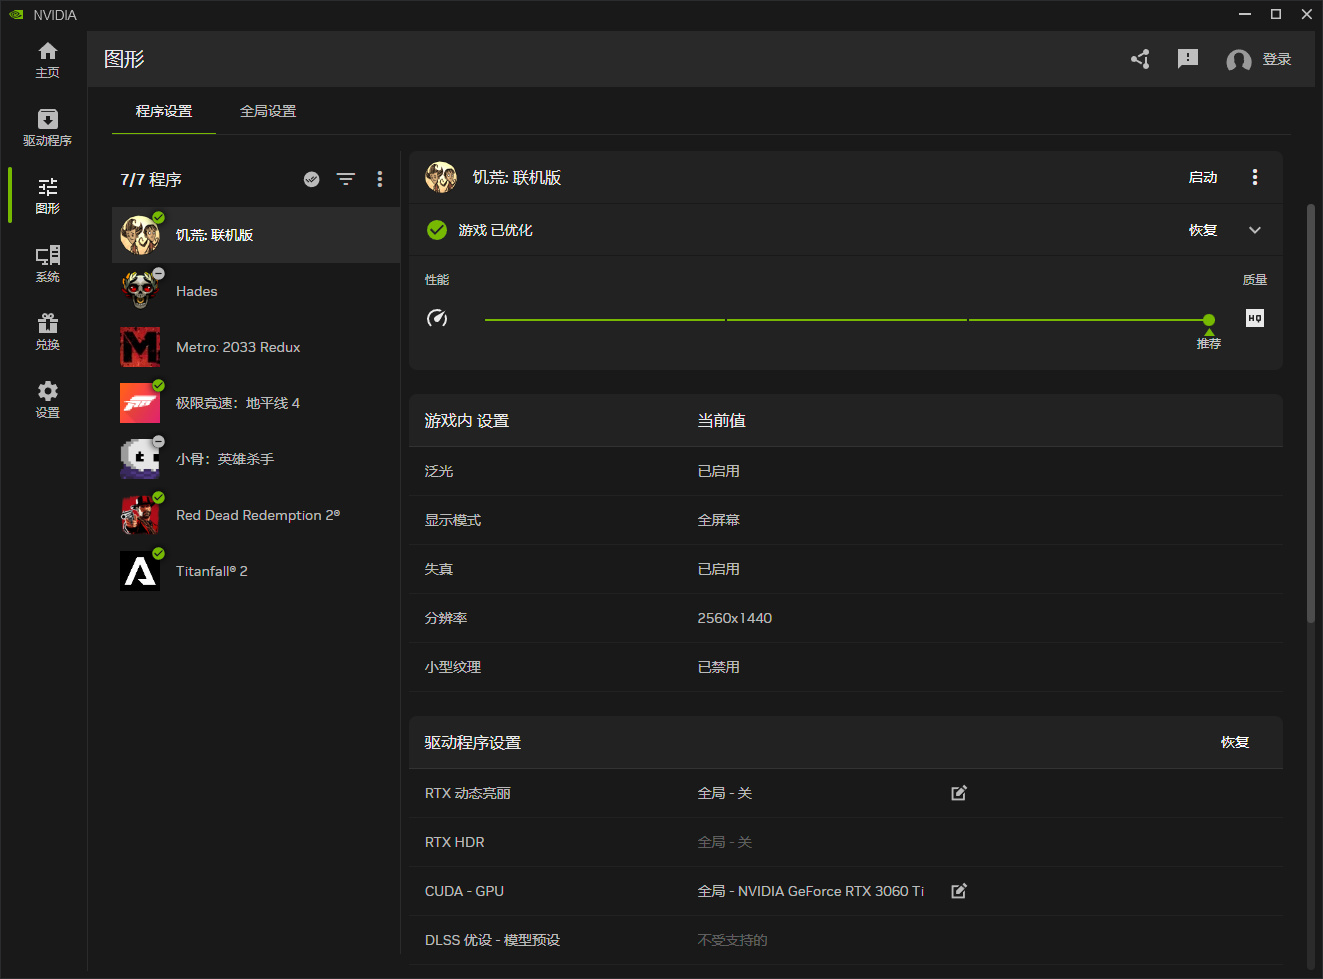Viewport: 1323px width, 979px height.
Task: Select 饥荒: 联机版 in program list
Action: tap(256, 235)
